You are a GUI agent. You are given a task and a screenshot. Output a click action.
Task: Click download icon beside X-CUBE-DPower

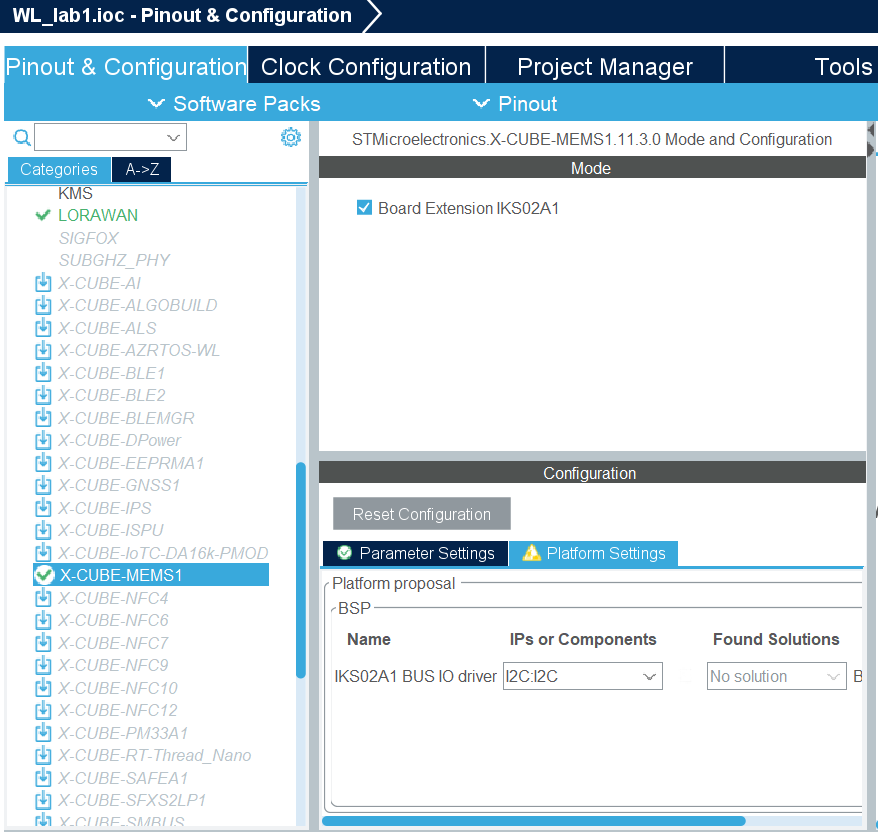pyautogui.click(x=43, y=440)
